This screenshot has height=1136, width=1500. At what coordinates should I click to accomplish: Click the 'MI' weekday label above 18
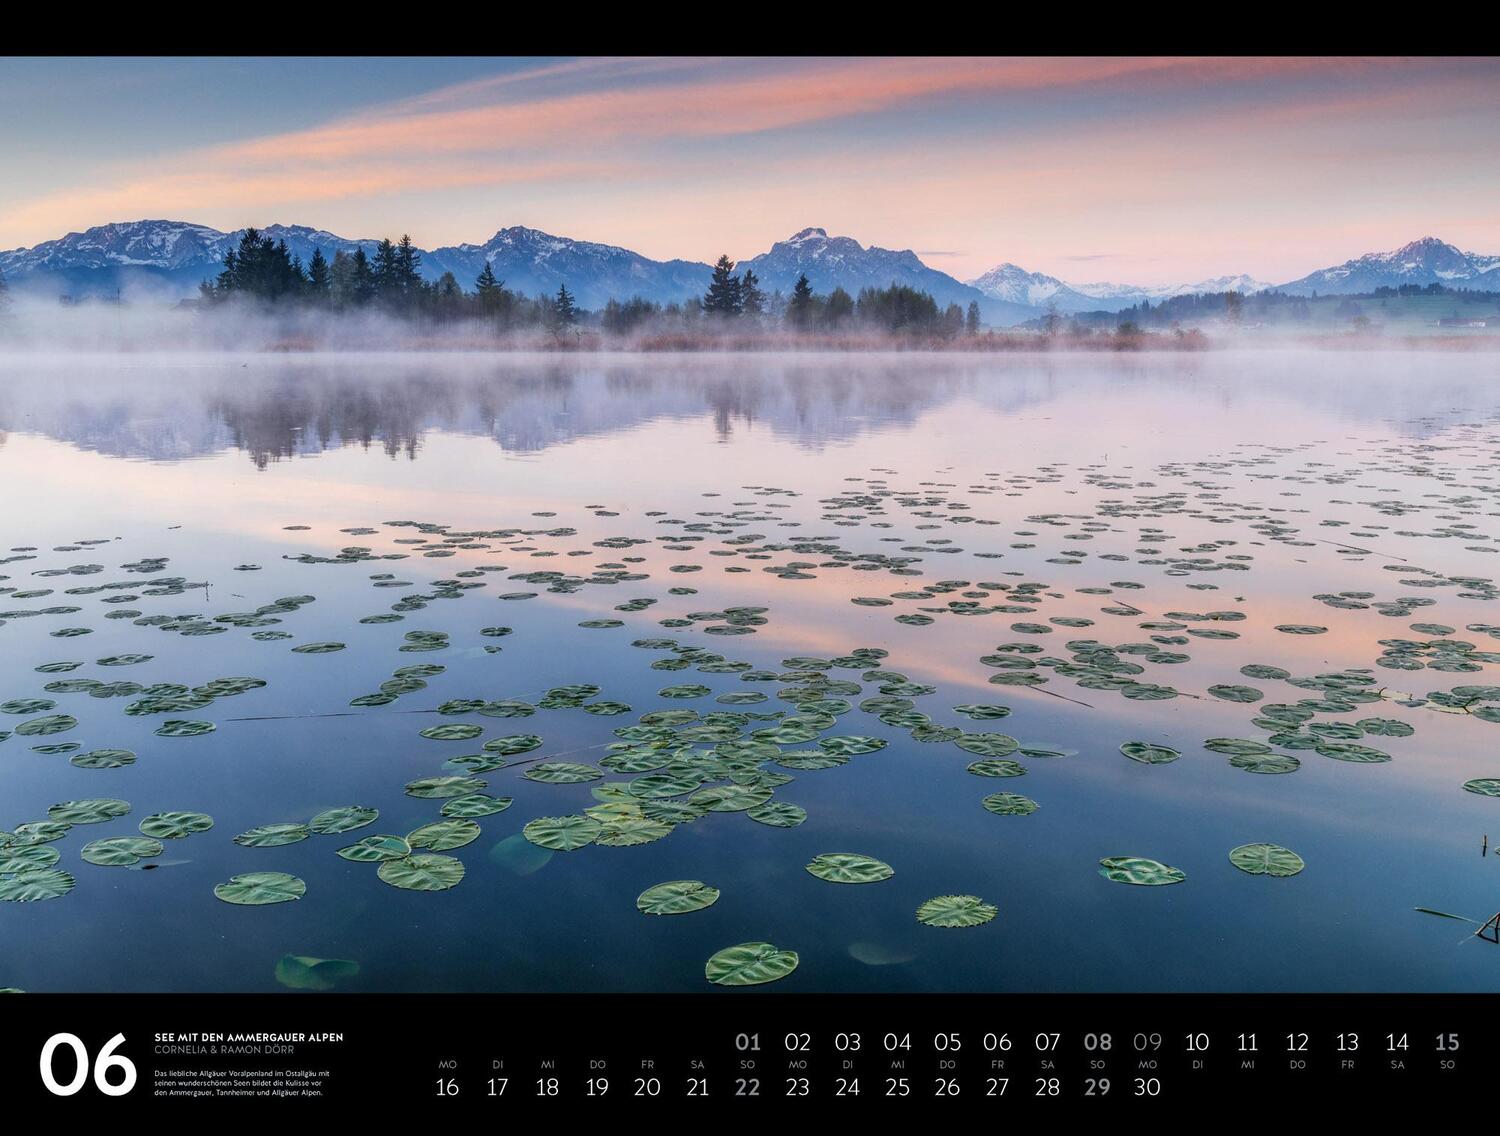(x=547, y=1065)
